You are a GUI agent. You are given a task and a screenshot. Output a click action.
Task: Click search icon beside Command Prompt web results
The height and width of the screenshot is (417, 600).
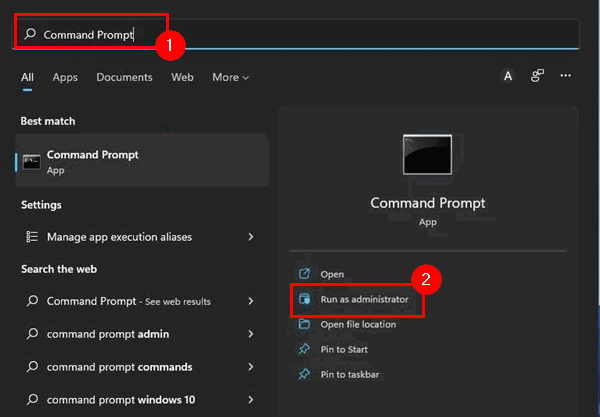tap(33, 301)
